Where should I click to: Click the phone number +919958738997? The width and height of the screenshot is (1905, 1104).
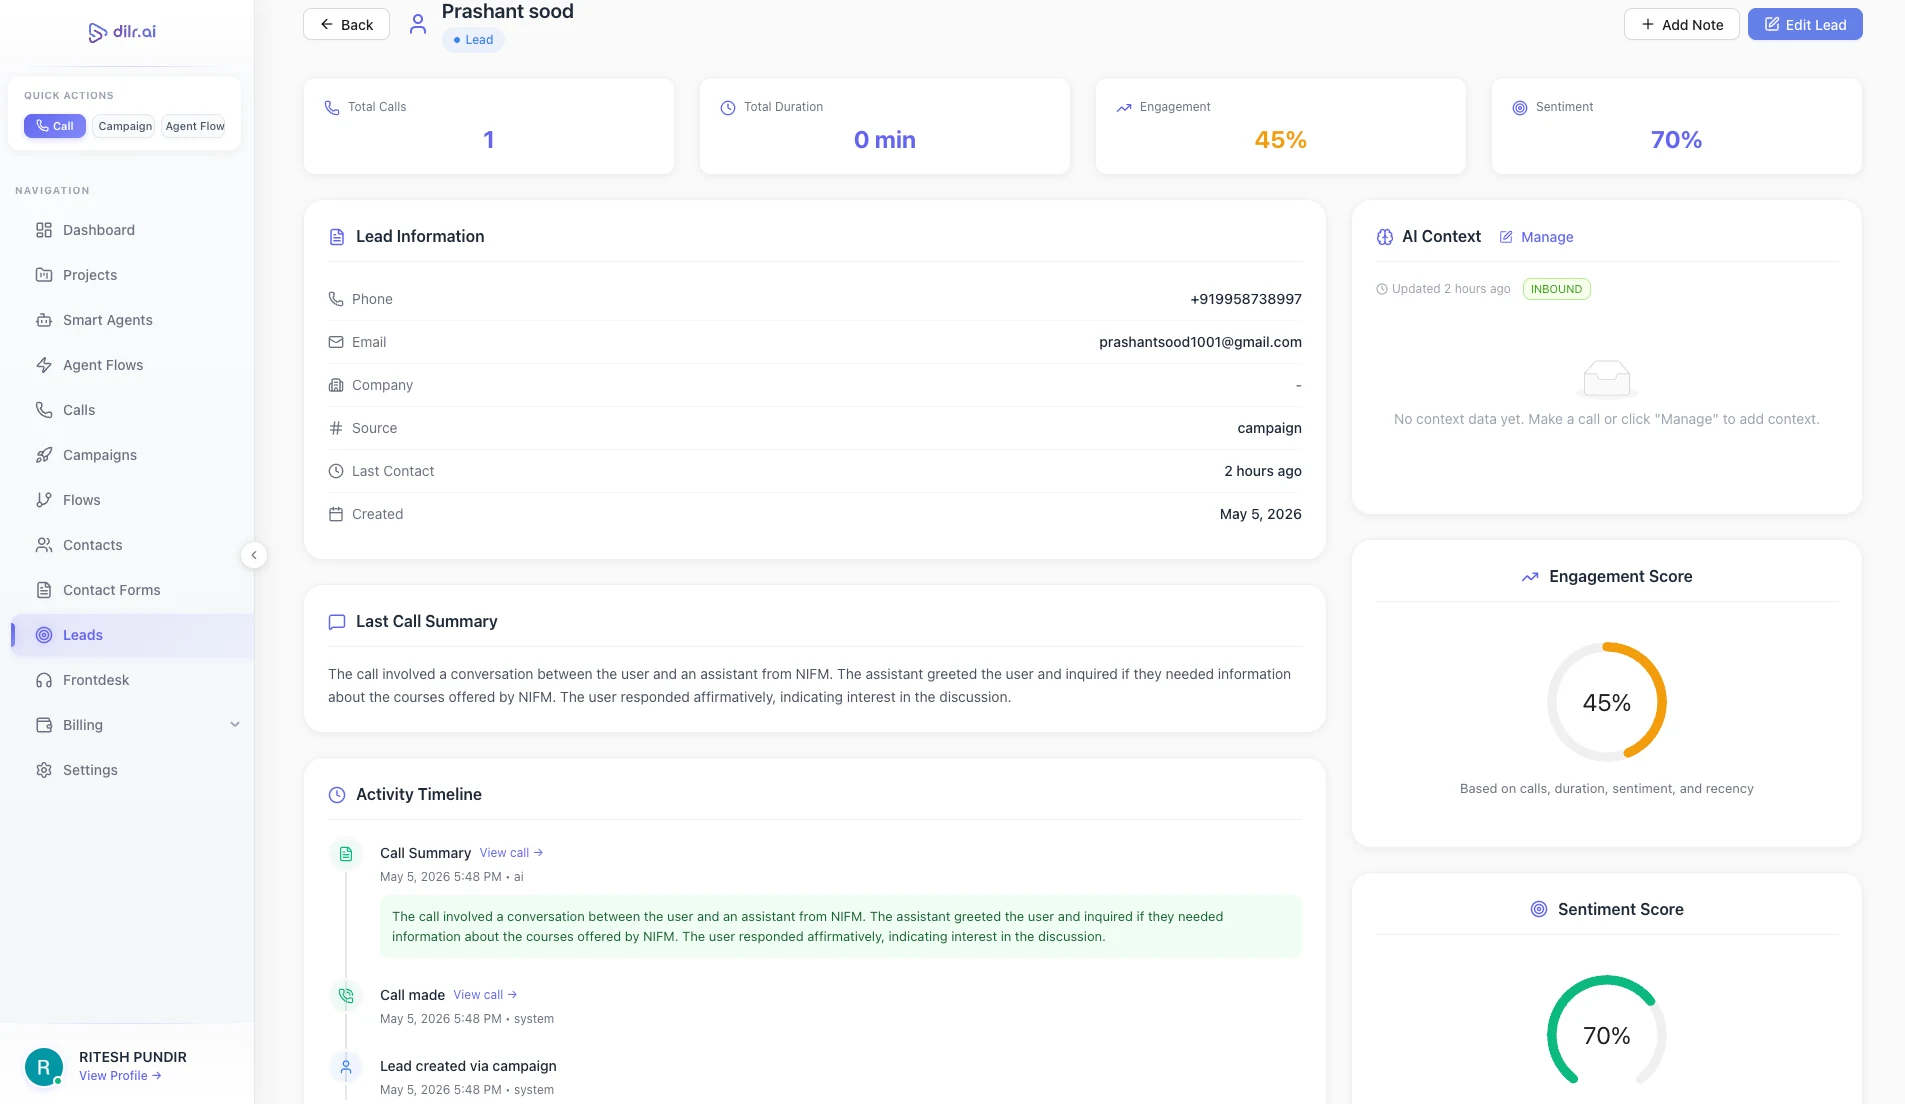[x=1245, y=299]
